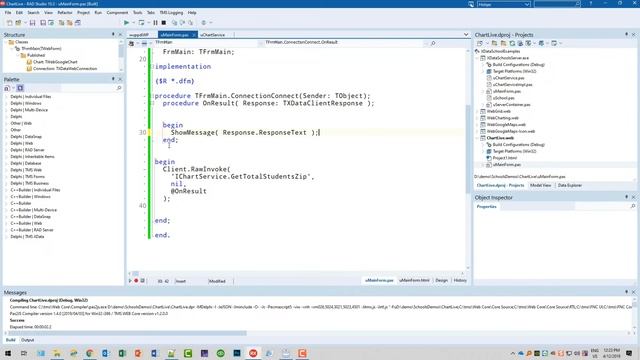Image resolution: width=640 pixels, height=360 pixels.
Task: Open Outlook from the taskbar
Action: [106, 353]
